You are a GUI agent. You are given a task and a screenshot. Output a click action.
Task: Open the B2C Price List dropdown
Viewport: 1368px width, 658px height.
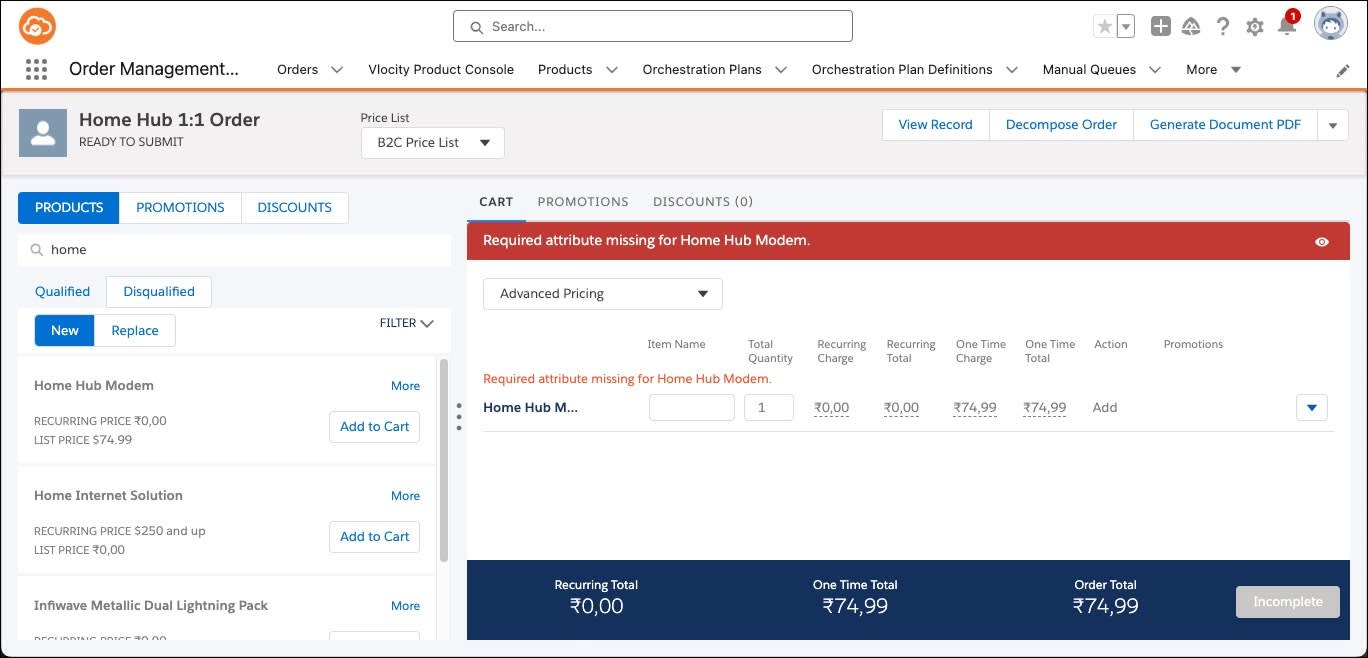click(x=433, y=143)
